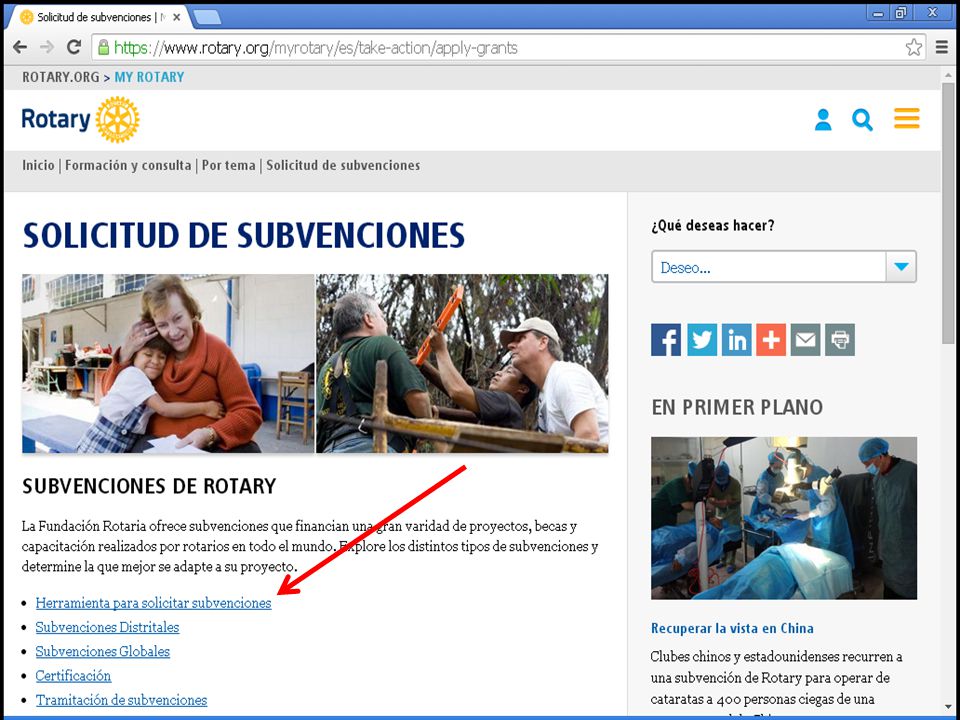
Task: Click Solicitud de subvenciones breadcrumb
Action: [343, 165]
